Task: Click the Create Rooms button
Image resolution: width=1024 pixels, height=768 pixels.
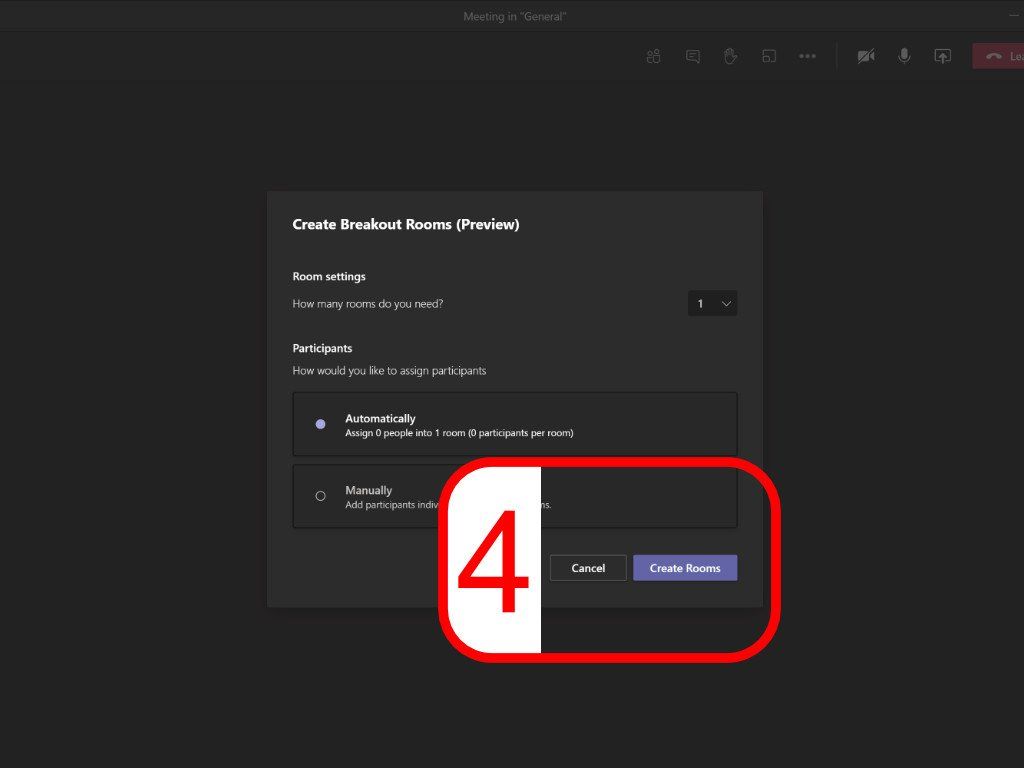Action: (685, 567)
